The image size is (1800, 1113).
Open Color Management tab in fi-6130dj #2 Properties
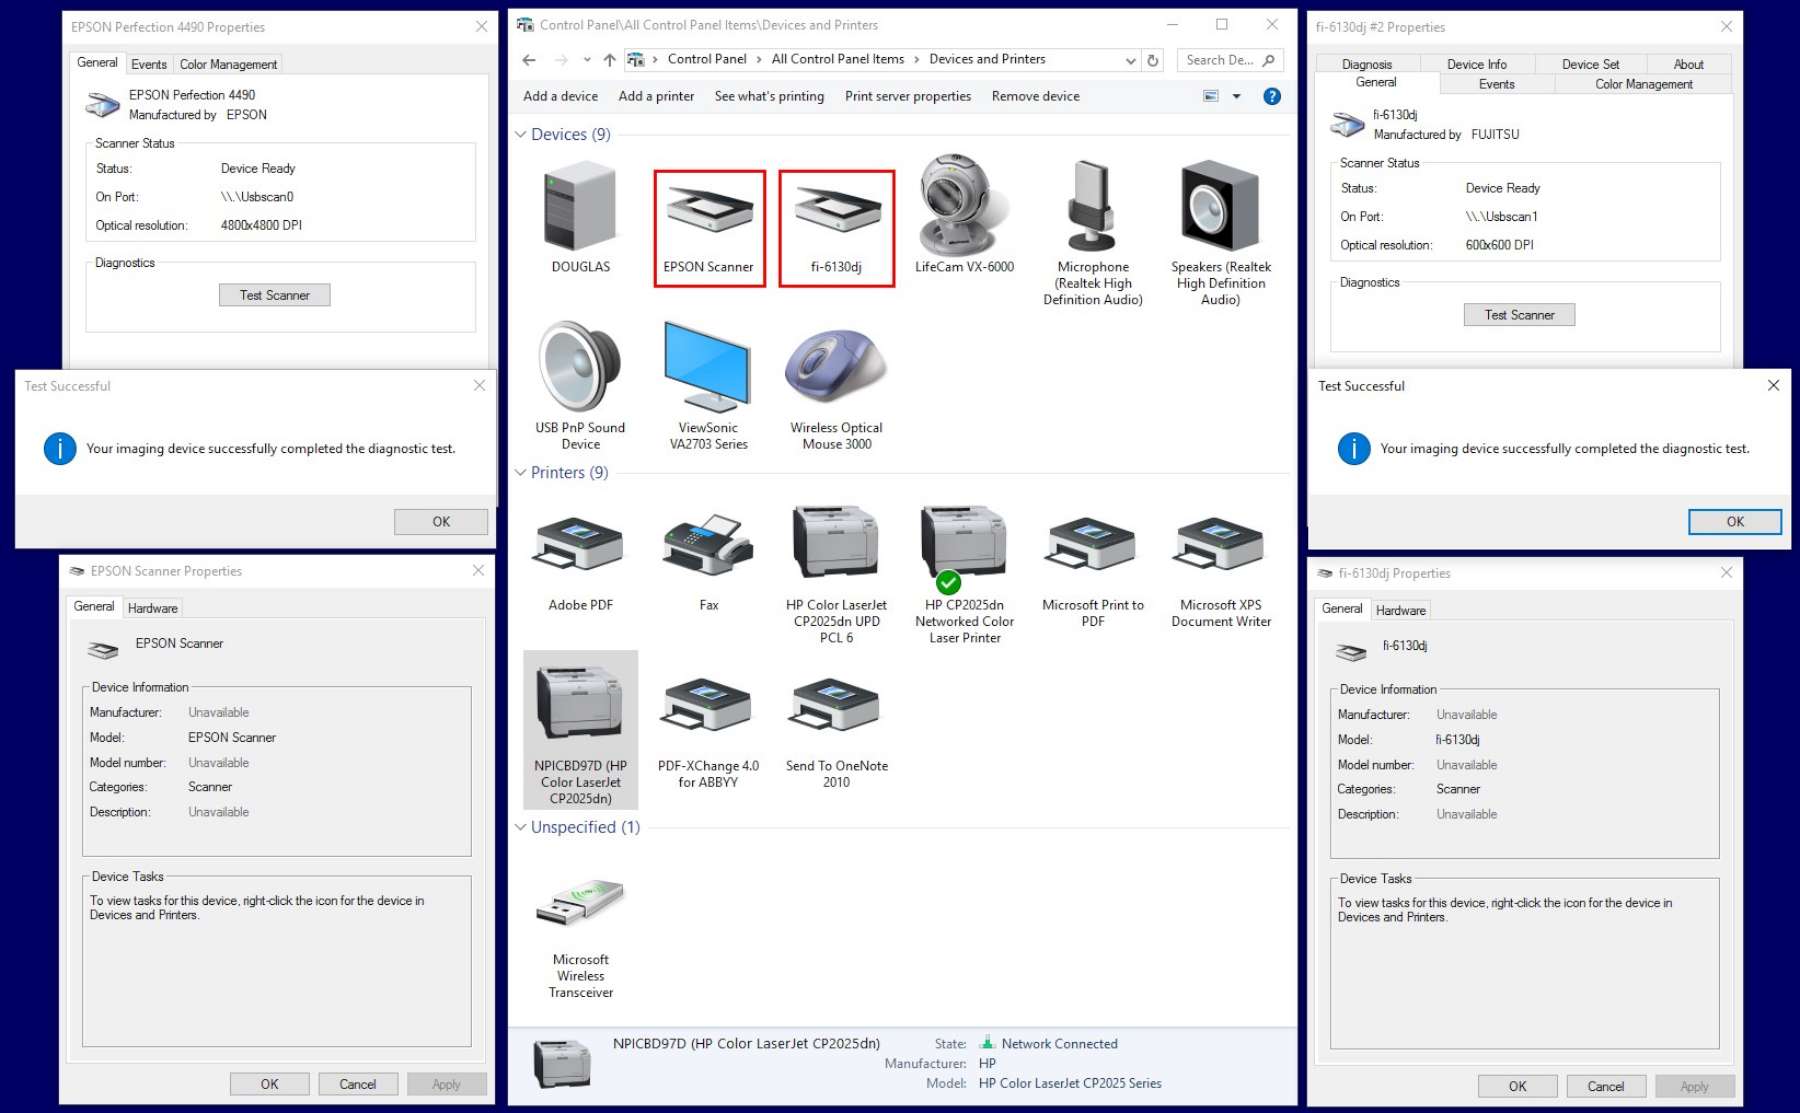click(1643, 84)
